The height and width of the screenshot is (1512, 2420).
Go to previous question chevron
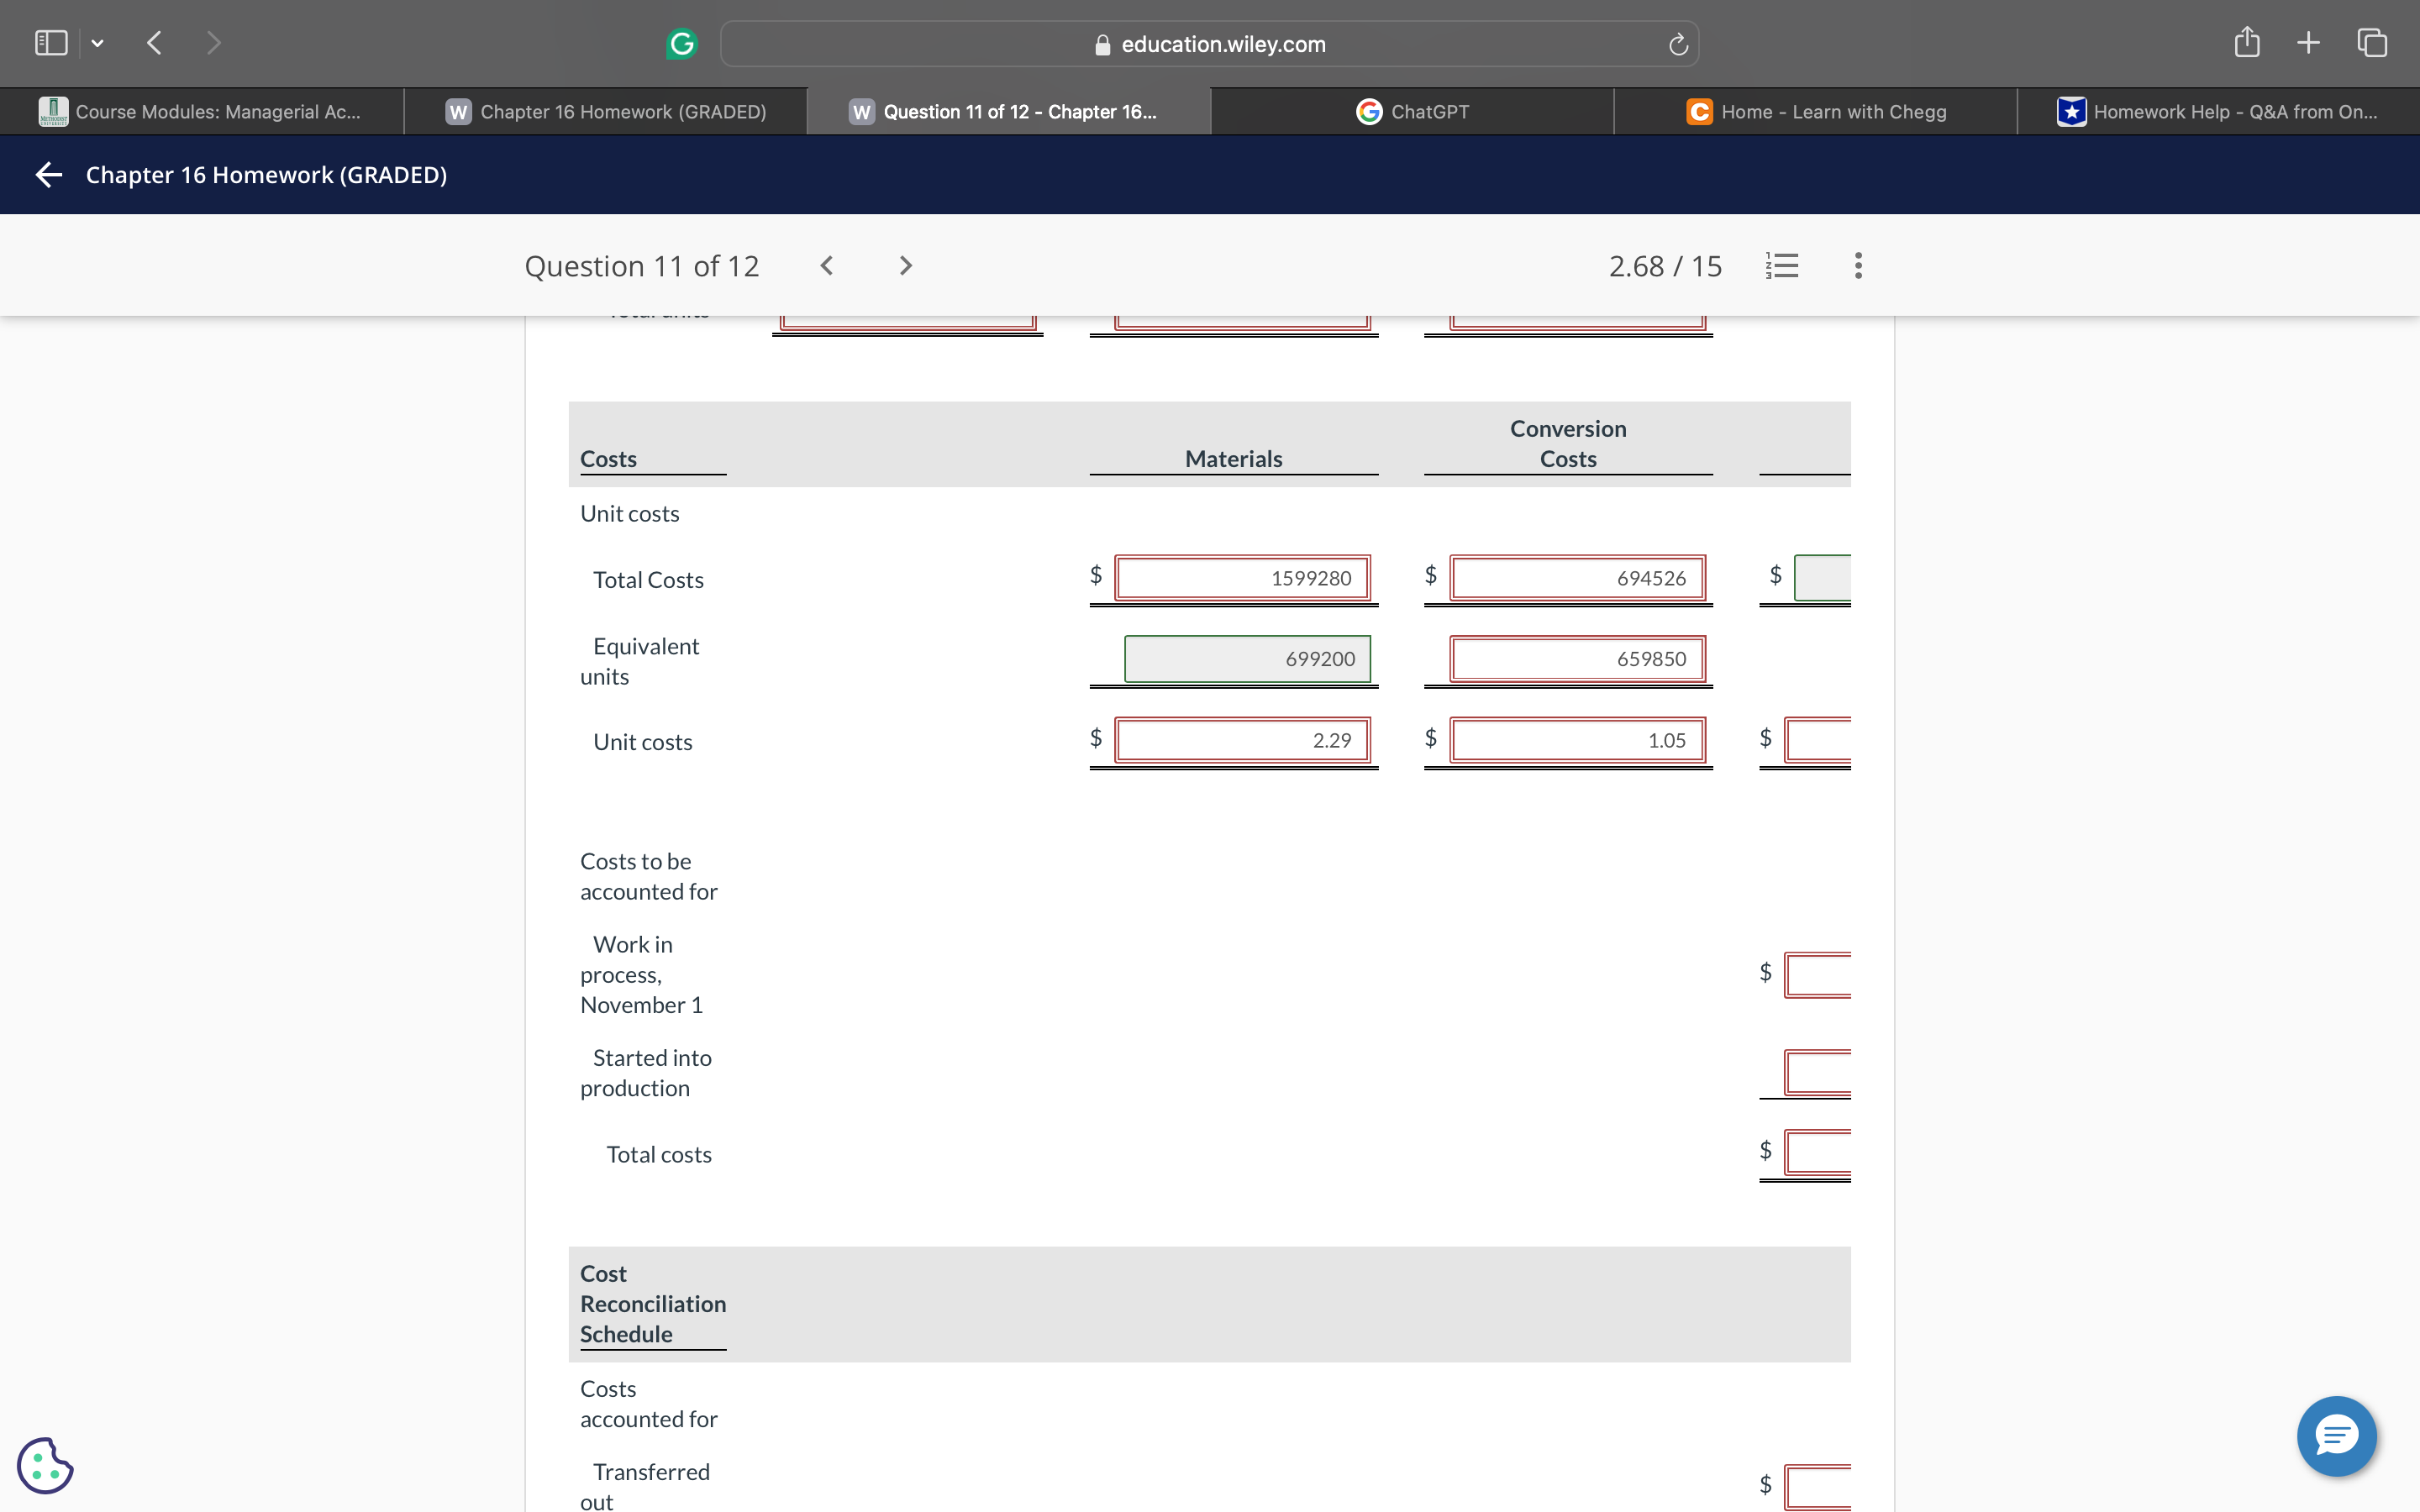(x=826, y=265)
